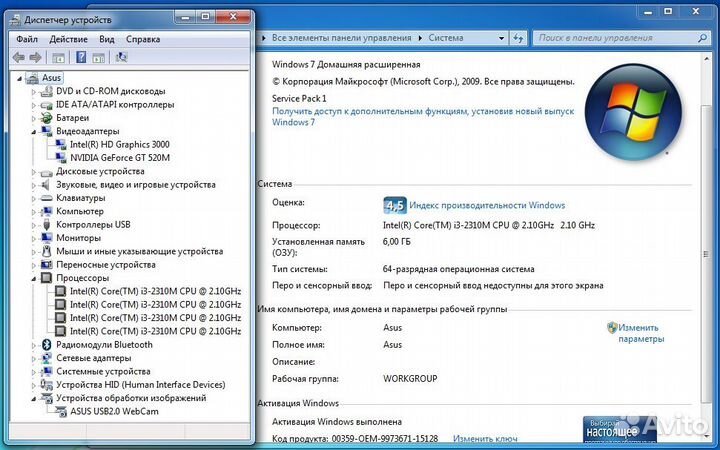
Task: Expand the DVD и CD-ROM дисководы node
Action: [x=34, y=91]
